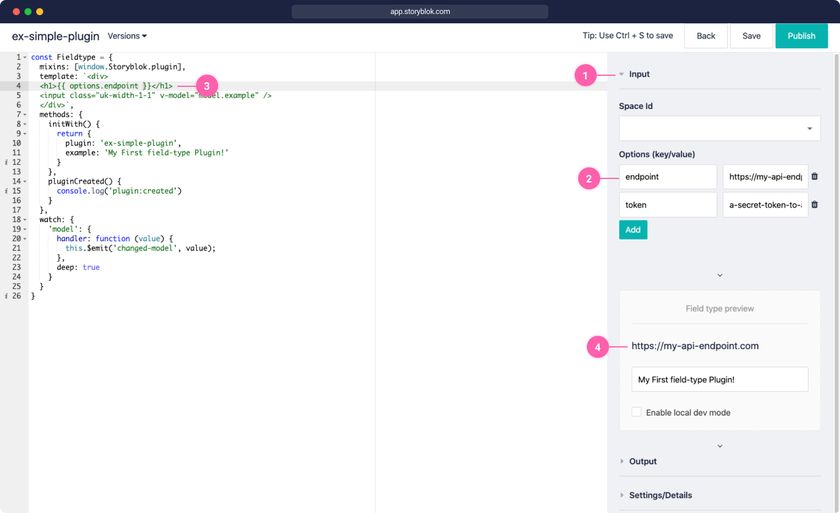This screenshot has width=840, height=513.
Task: Fold 'model' block at line 19
Action: coord(25,229)
